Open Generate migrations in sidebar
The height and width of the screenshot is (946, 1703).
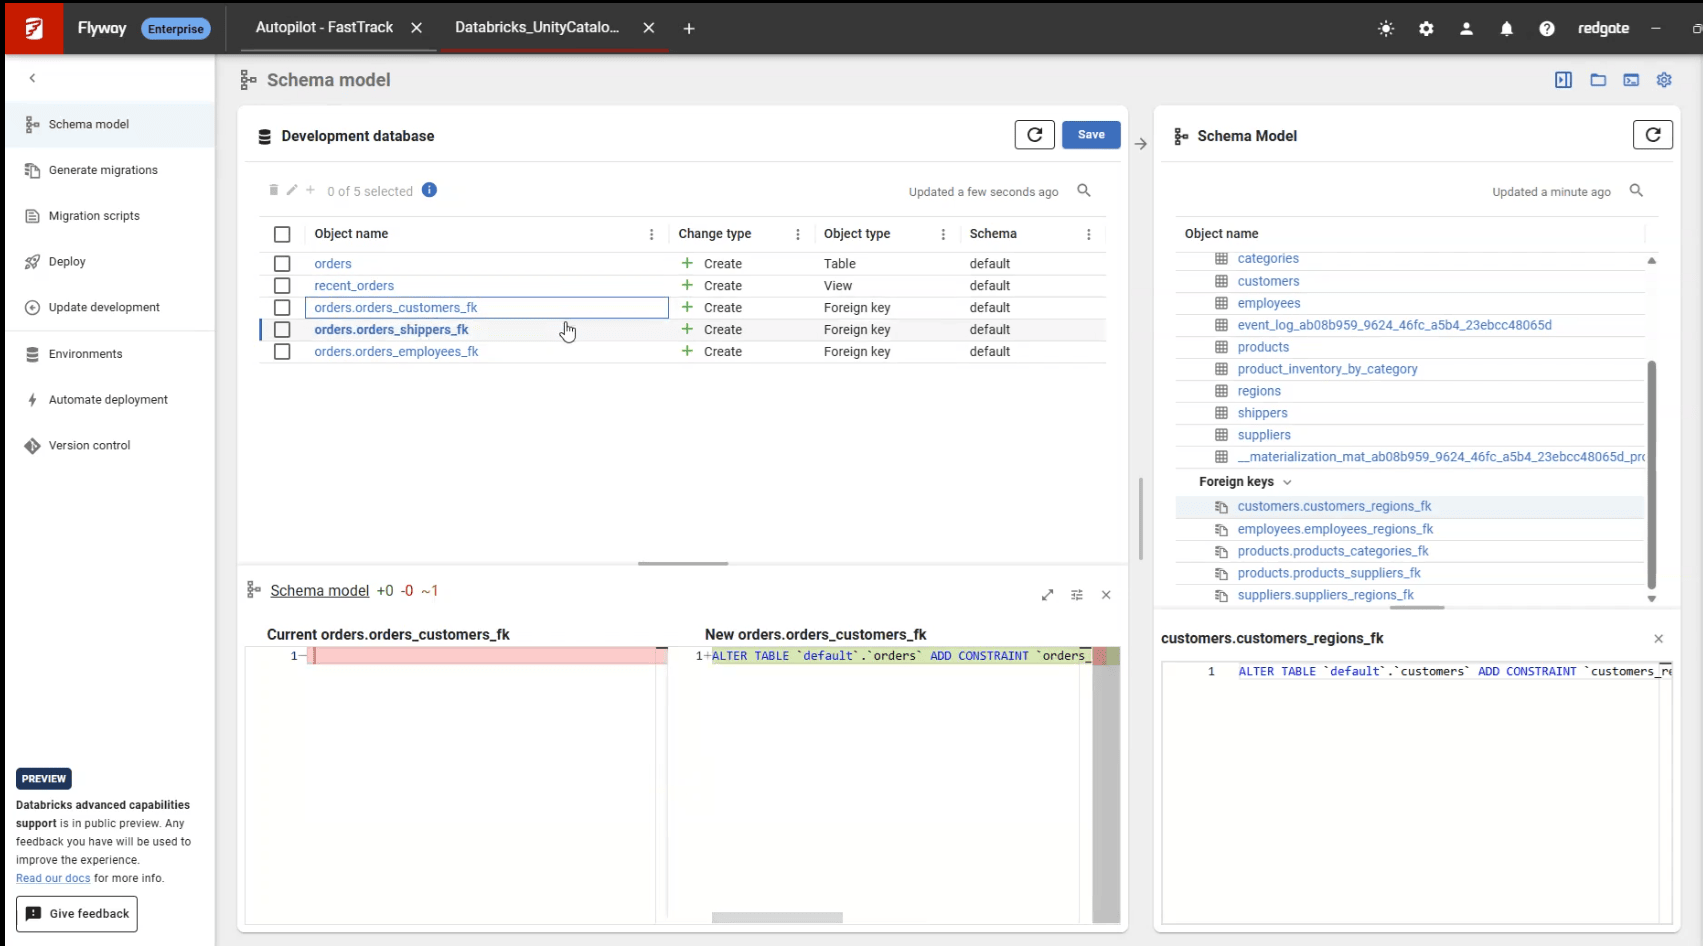[x=103, y=170]
